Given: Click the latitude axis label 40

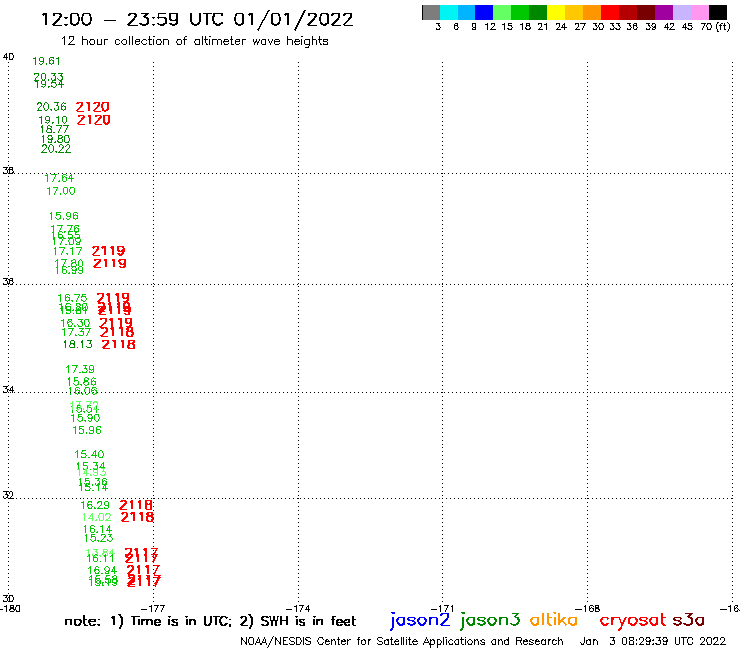Looking at the screenshot, I should (x=8, y=57).
